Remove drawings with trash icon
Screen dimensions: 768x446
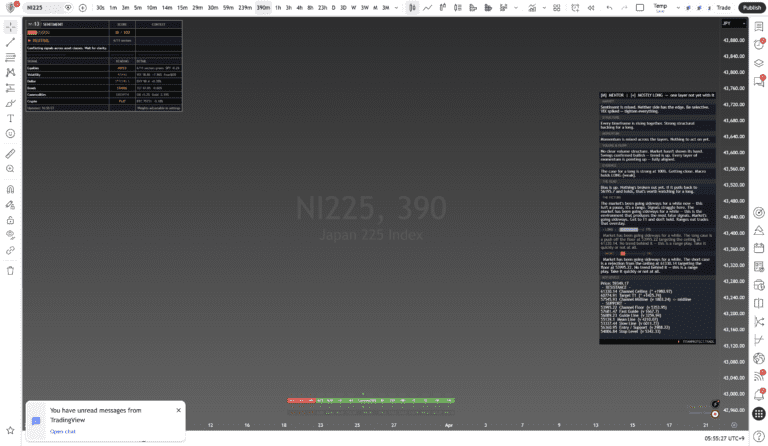(x=10, y=271)
